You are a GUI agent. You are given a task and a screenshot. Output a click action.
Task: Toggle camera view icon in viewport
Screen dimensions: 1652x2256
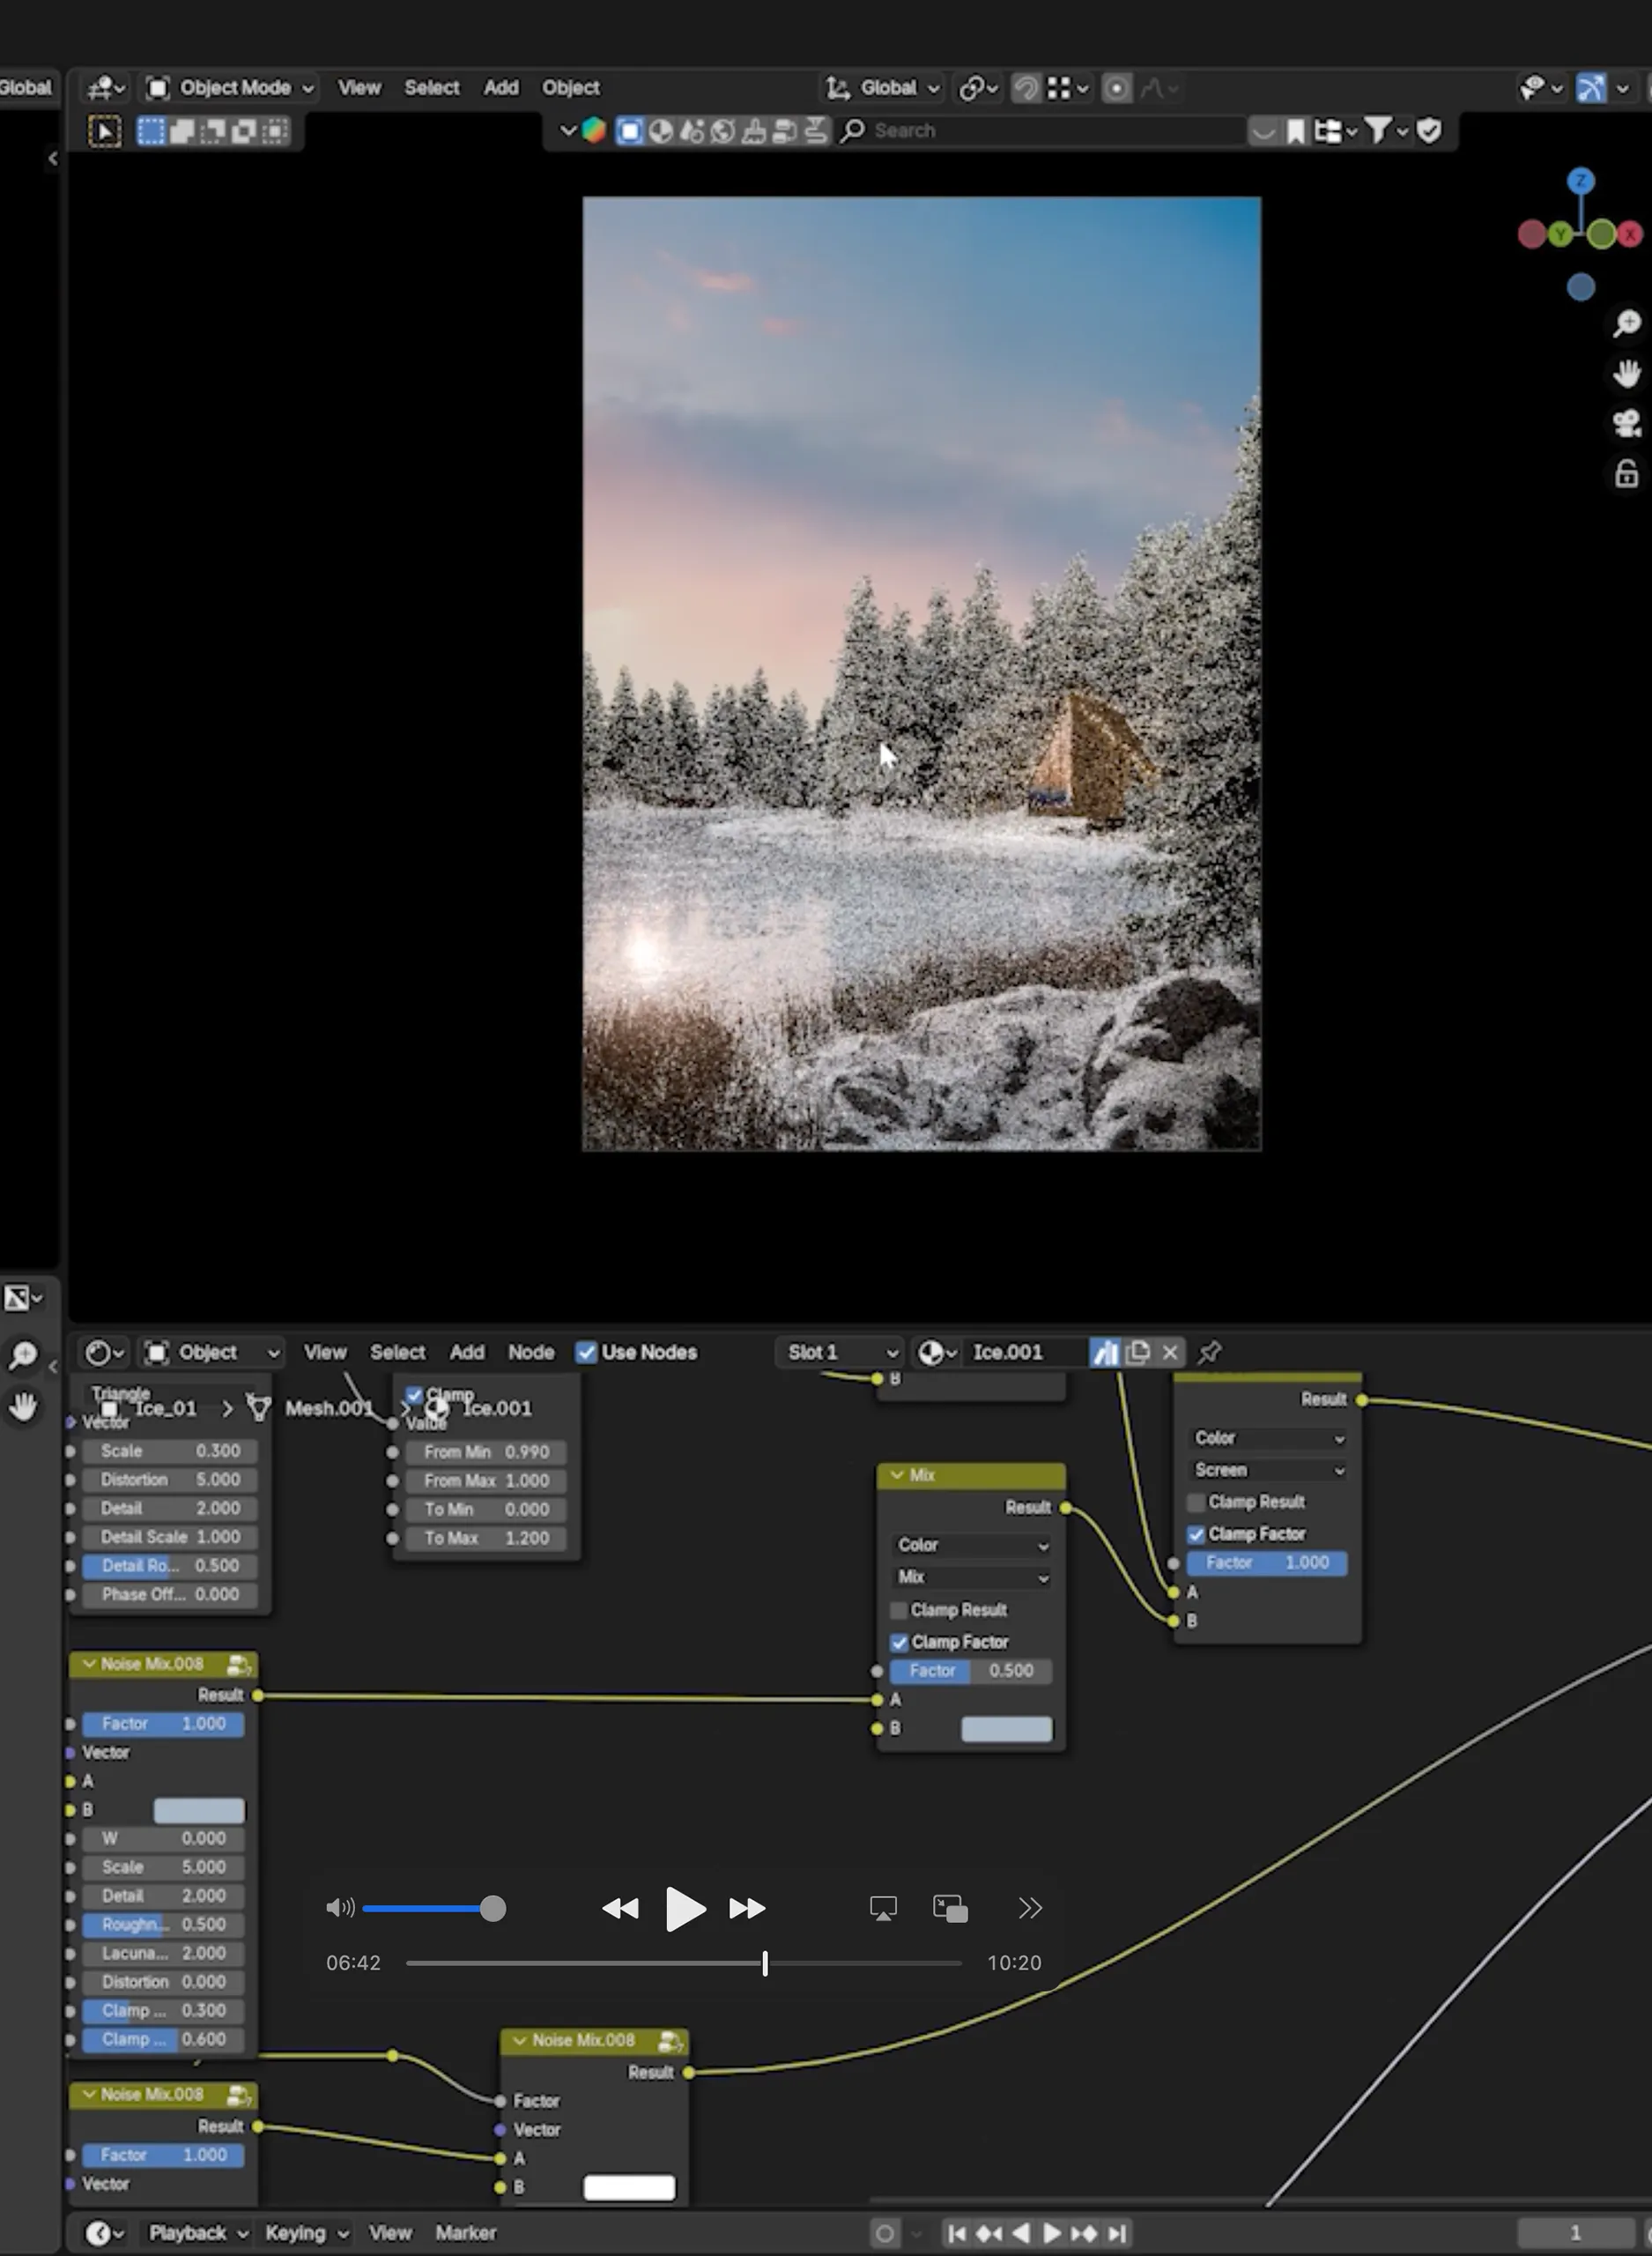[x=1626, y=423]
